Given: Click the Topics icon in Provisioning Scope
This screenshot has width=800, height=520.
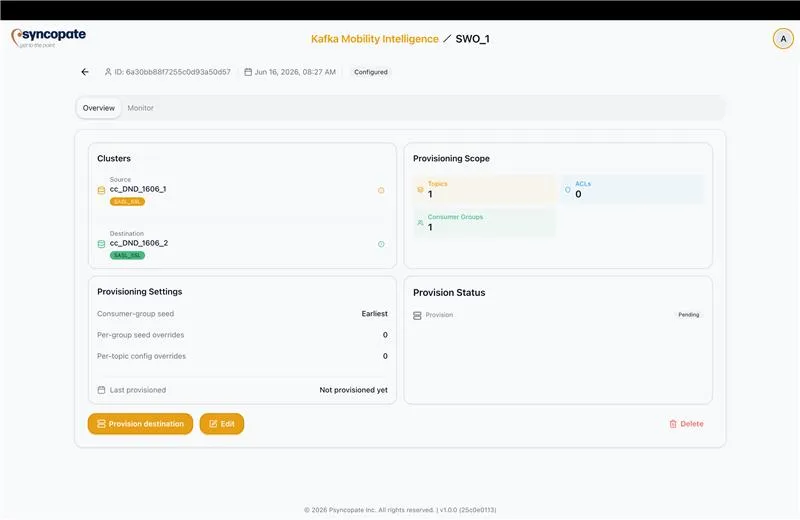Looking at the screenshot, I should tap(420, 189).
